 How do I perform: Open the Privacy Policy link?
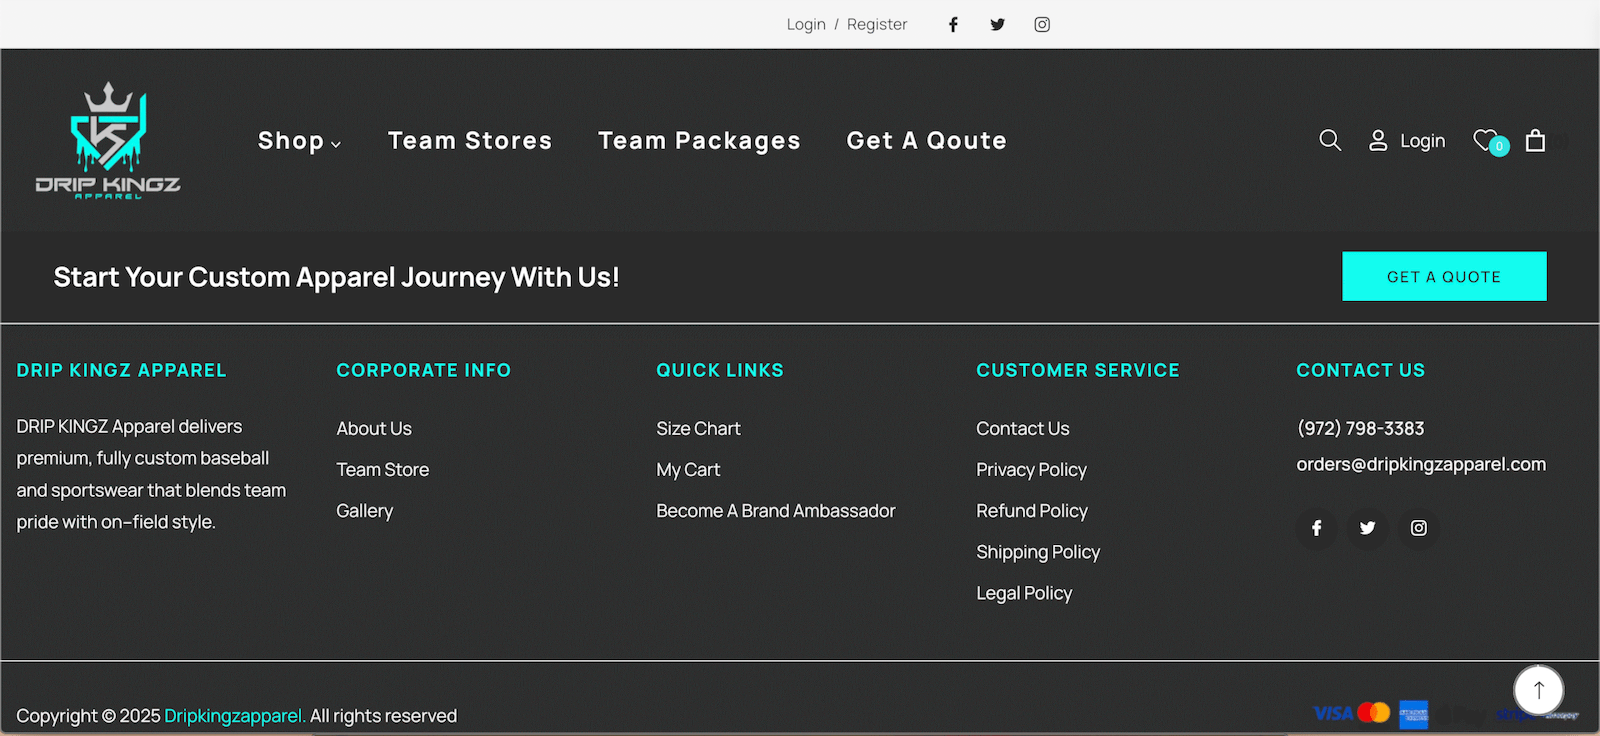click(x=1031, y=470)
